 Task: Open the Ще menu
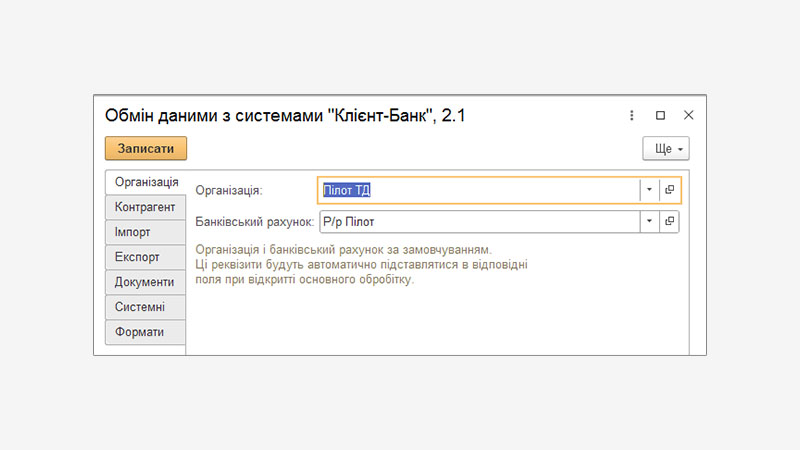coord(665,148)
